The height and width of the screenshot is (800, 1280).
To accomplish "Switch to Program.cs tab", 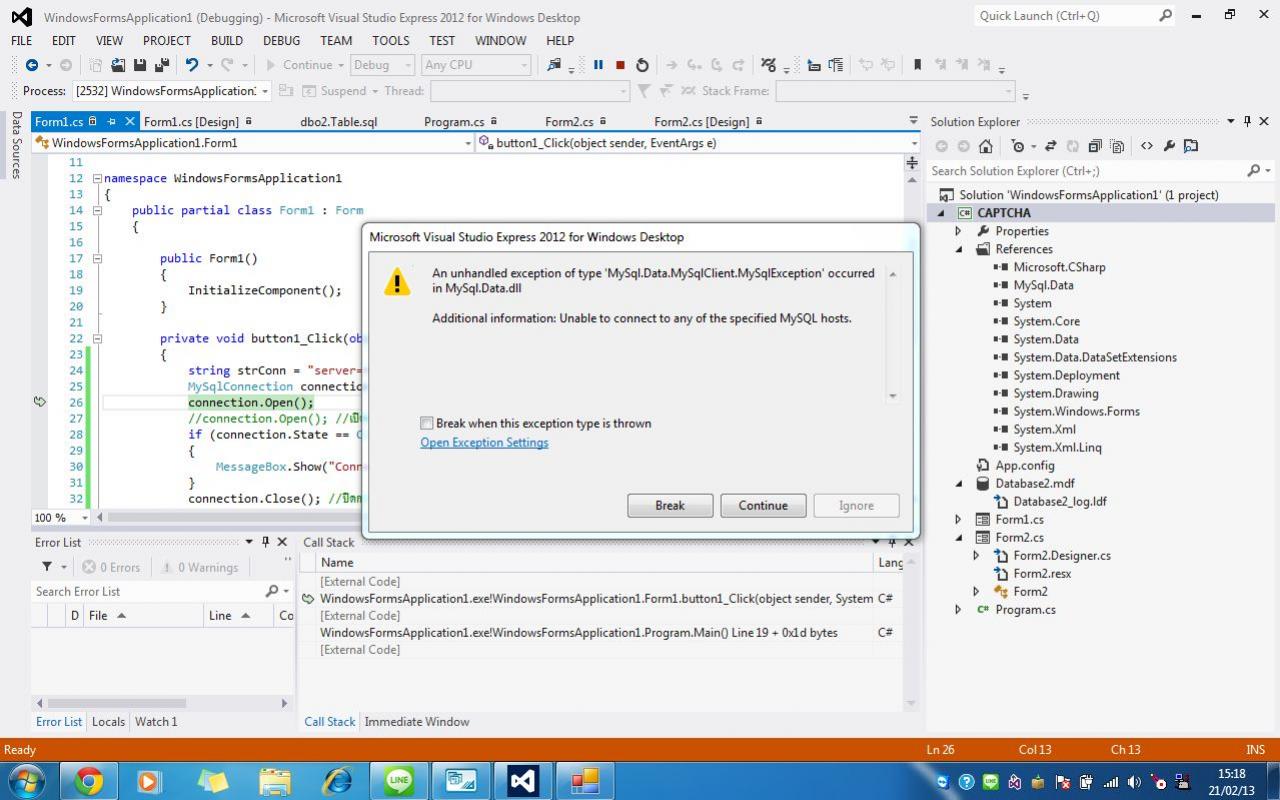I will tap(454, 122).
